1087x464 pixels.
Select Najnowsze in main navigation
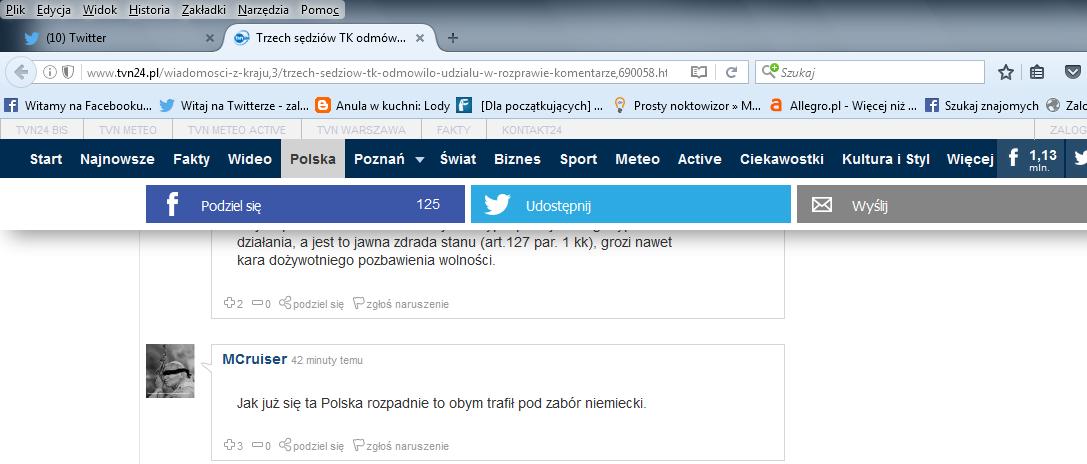117,159
